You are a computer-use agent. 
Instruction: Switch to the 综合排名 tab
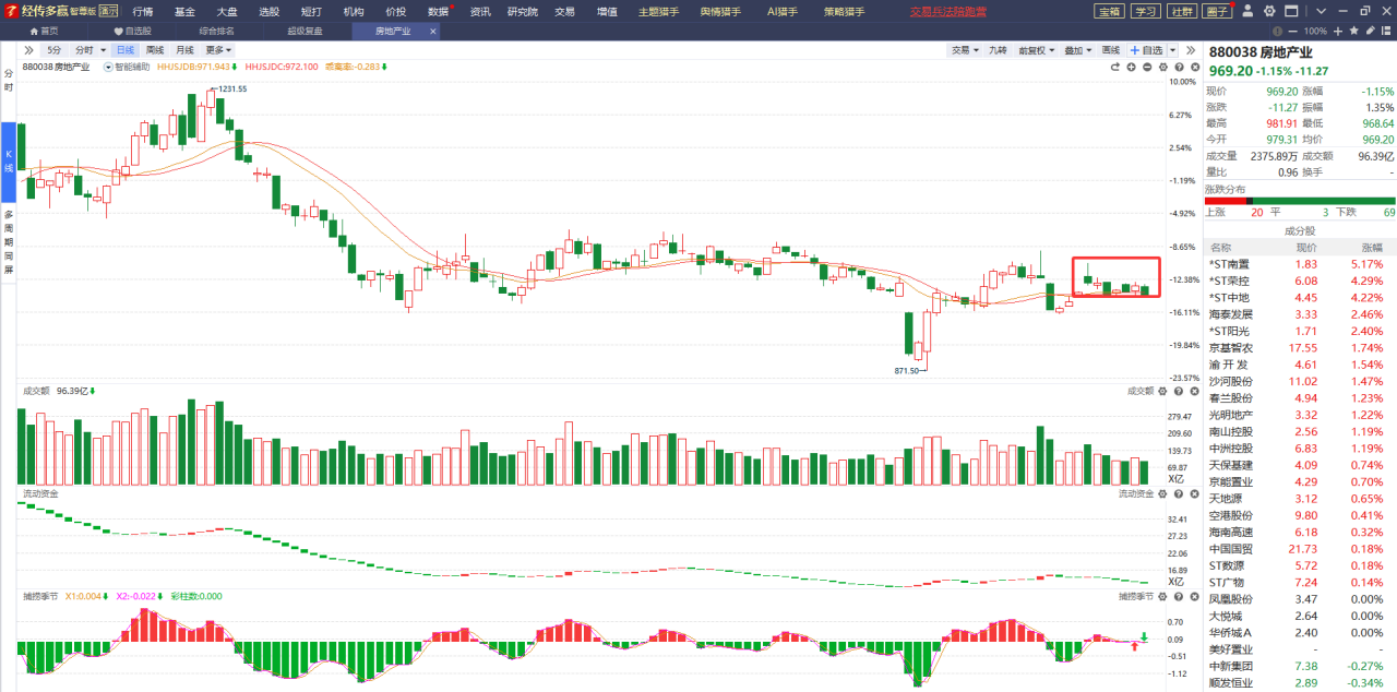point(216,31)
